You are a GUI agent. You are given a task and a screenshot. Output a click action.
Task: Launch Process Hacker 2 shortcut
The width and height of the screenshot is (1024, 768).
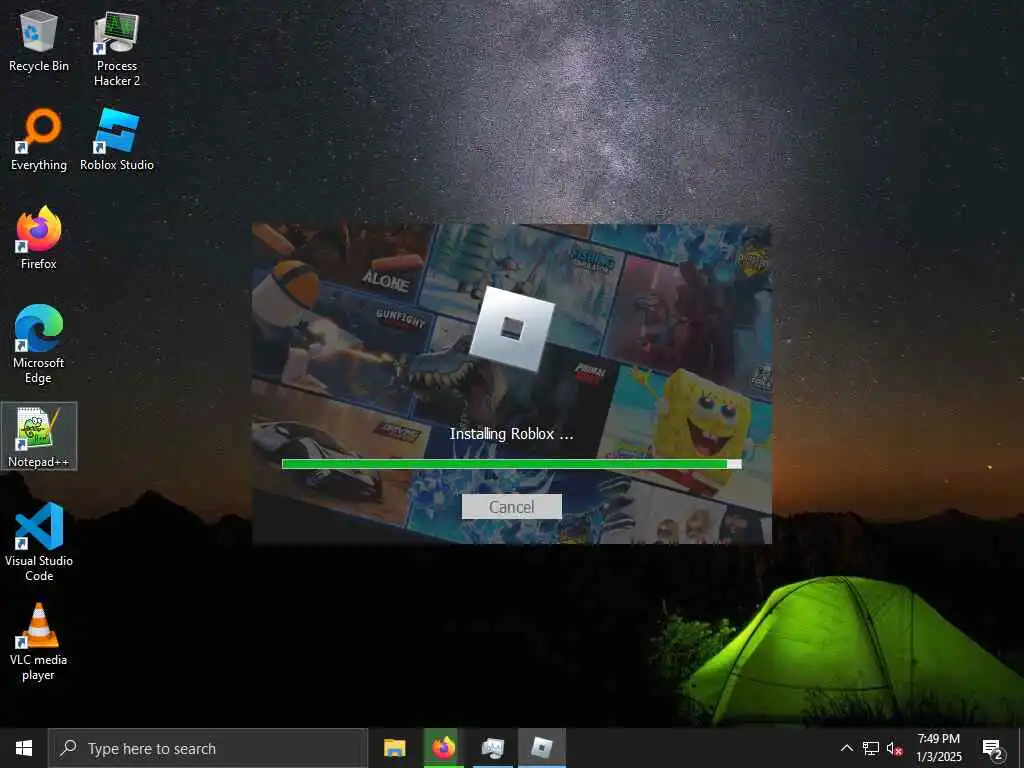pyautogui.click(x=117, y=49)
